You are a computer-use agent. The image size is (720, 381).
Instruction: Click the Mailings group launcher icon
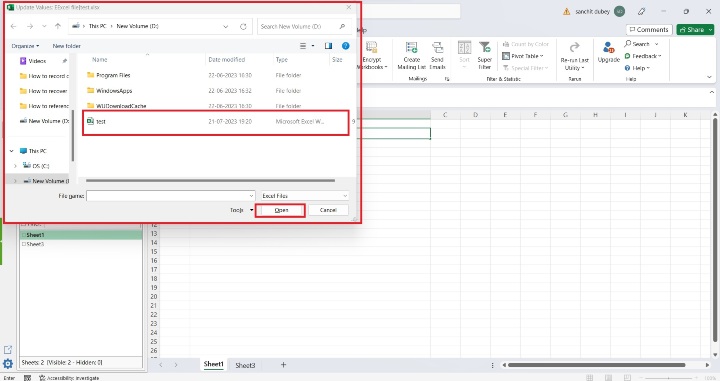[447, 79]
